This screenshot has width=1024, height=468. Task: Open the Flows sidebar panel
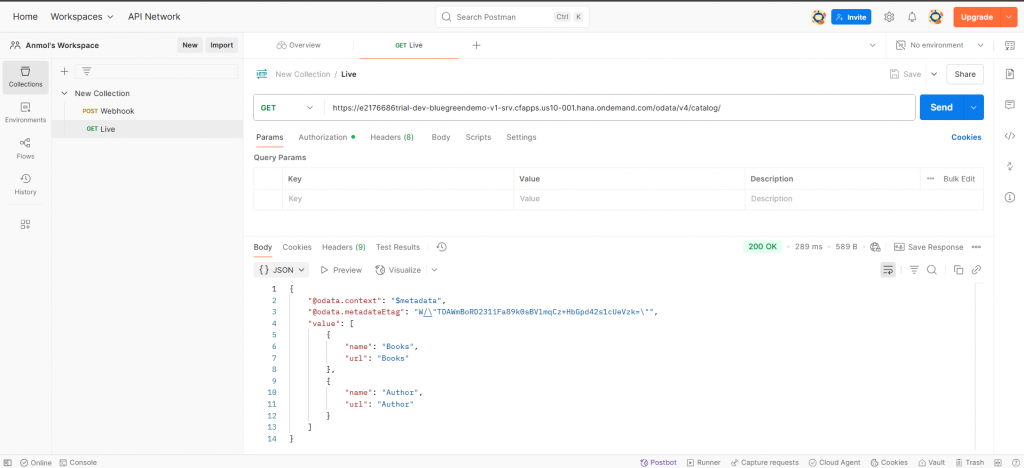pos(25,149)
